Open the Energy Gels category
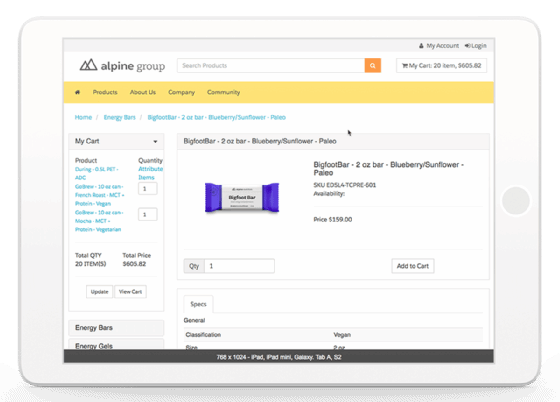 coord(116,345)
